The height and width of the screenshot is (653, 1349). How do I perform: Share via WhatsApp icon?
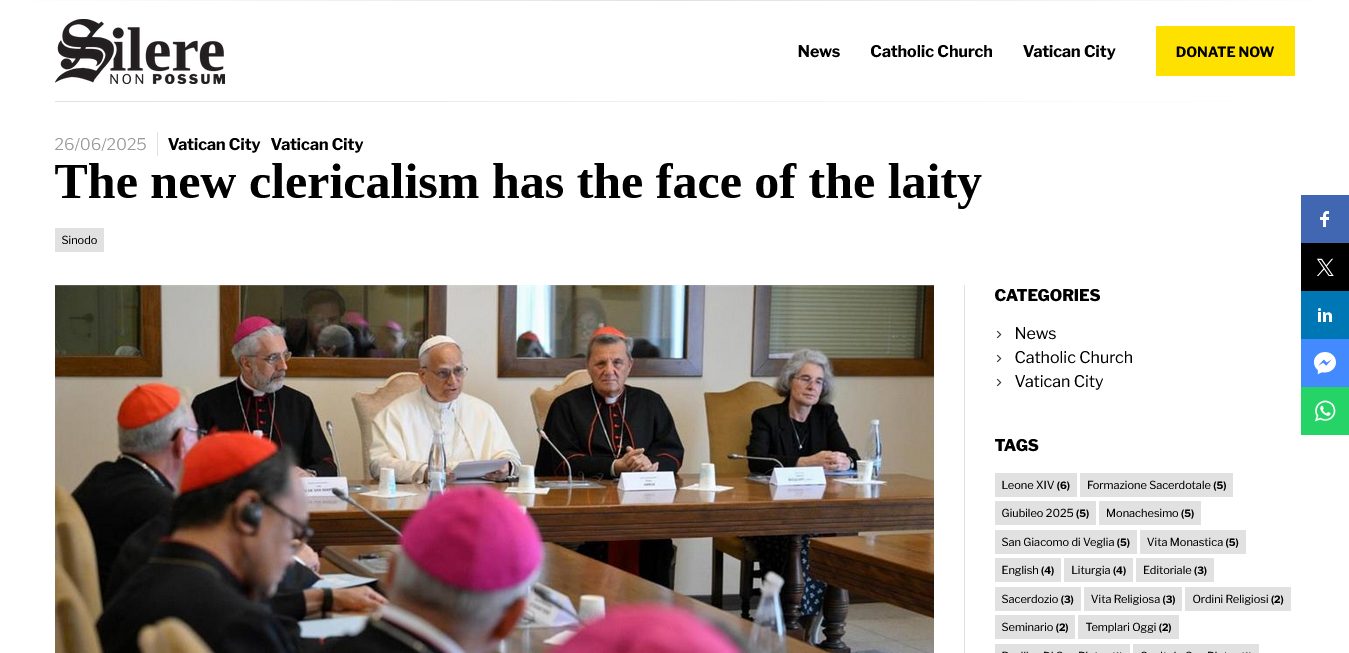pyautogui.click(x=1324, y=411)
